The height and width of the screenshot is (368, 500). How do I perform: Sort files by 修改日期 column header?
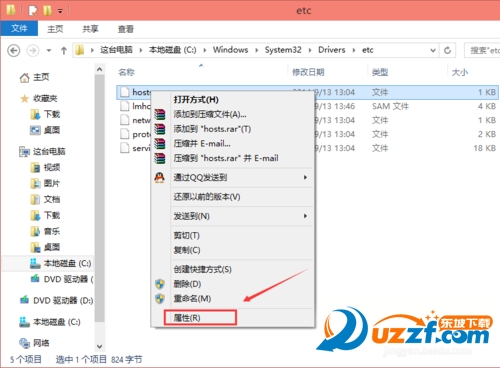tap(308, 72)
